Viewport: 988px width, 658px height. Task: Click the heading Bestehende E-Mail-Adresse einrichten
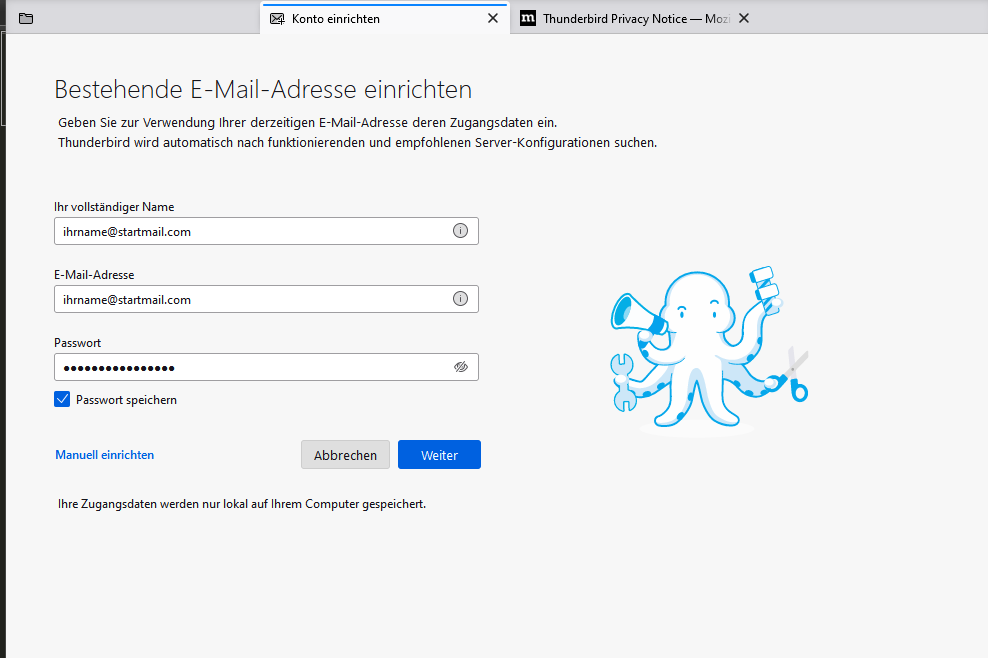(x=263, y=89)
